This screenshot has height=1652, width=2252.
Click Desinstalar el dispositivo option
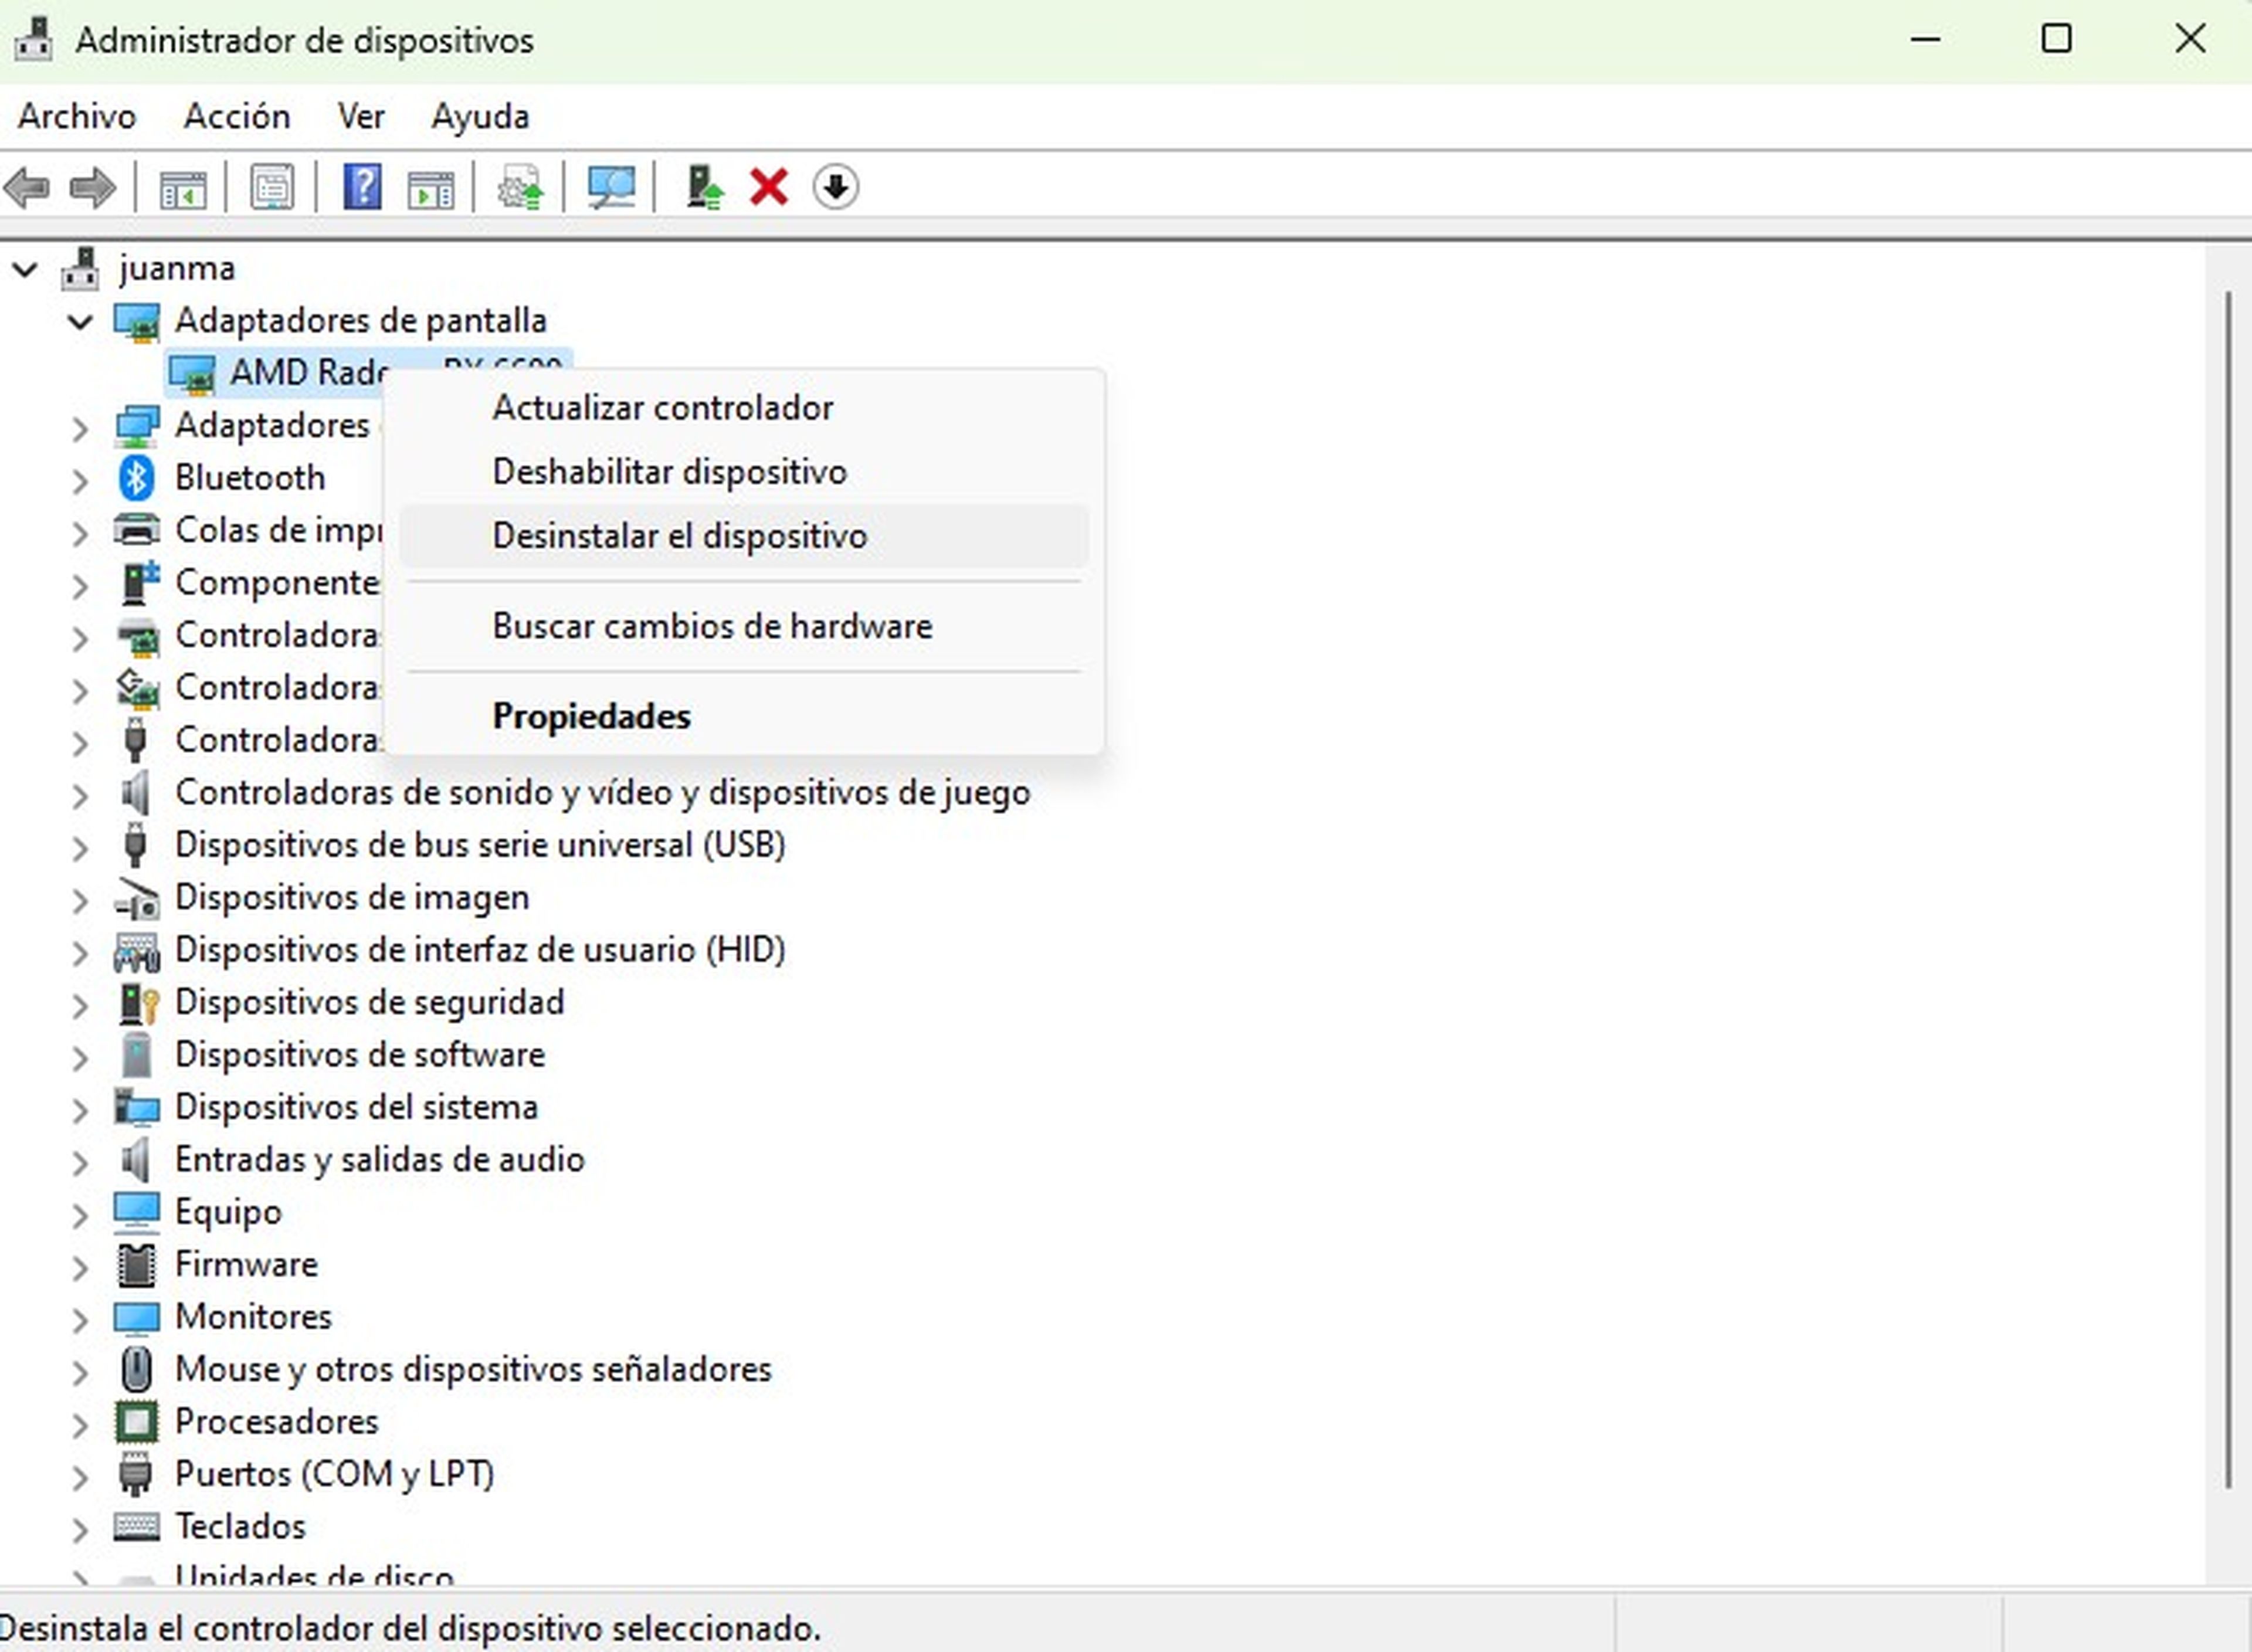pos(680,535)
